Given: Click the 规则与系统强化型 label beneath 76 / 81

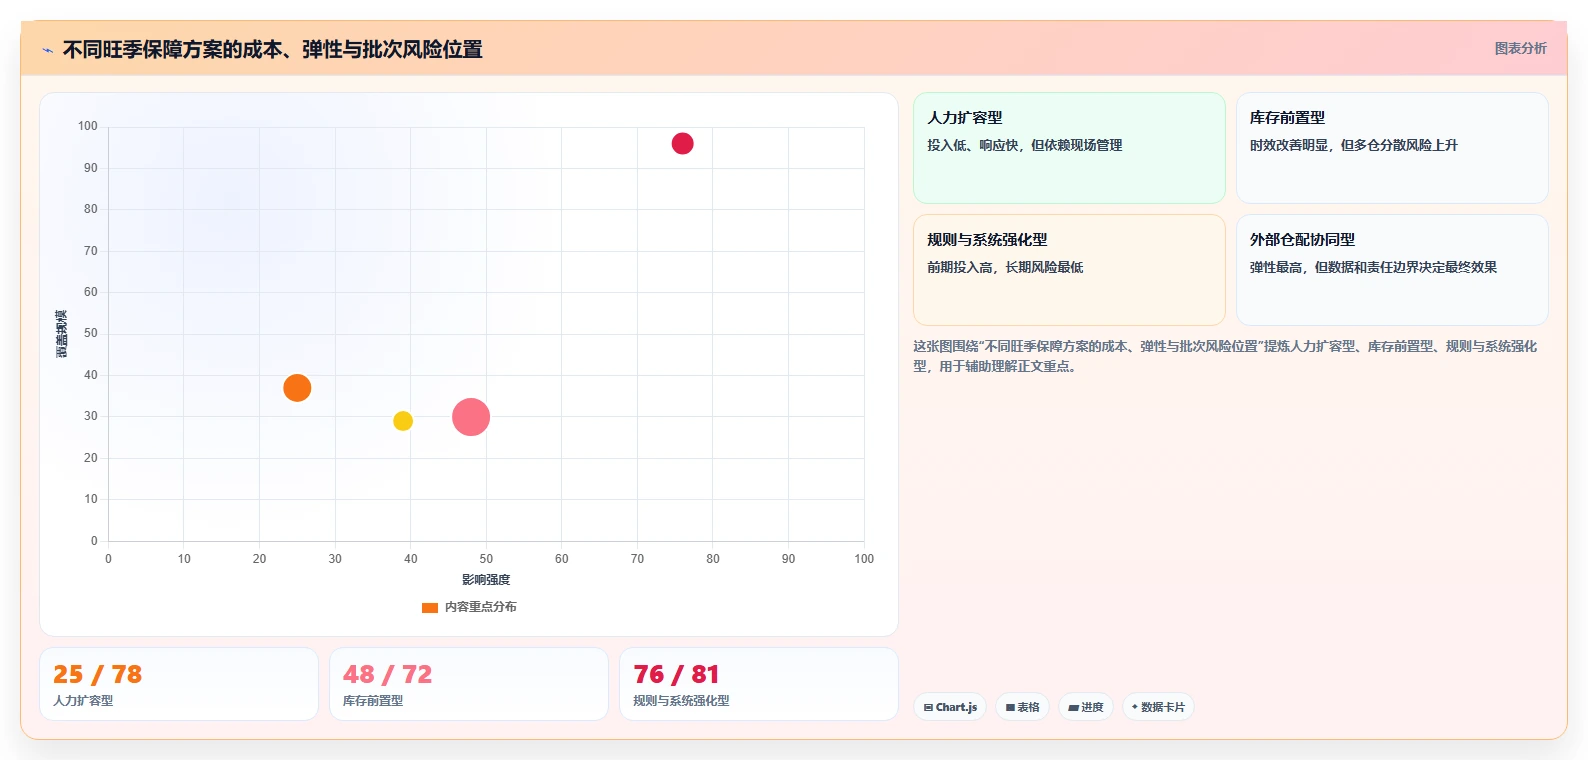Looking at the screenshot, I should (681, 701).
